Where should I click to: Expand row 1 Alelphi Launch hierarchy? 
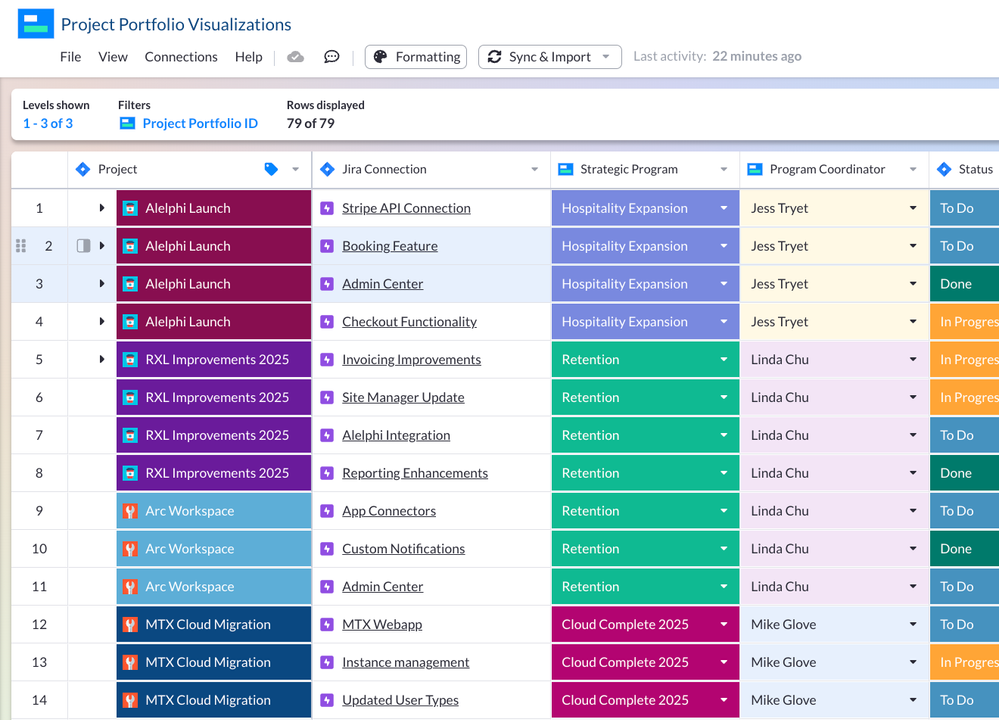pyautogui.click(x=101, y=208)
